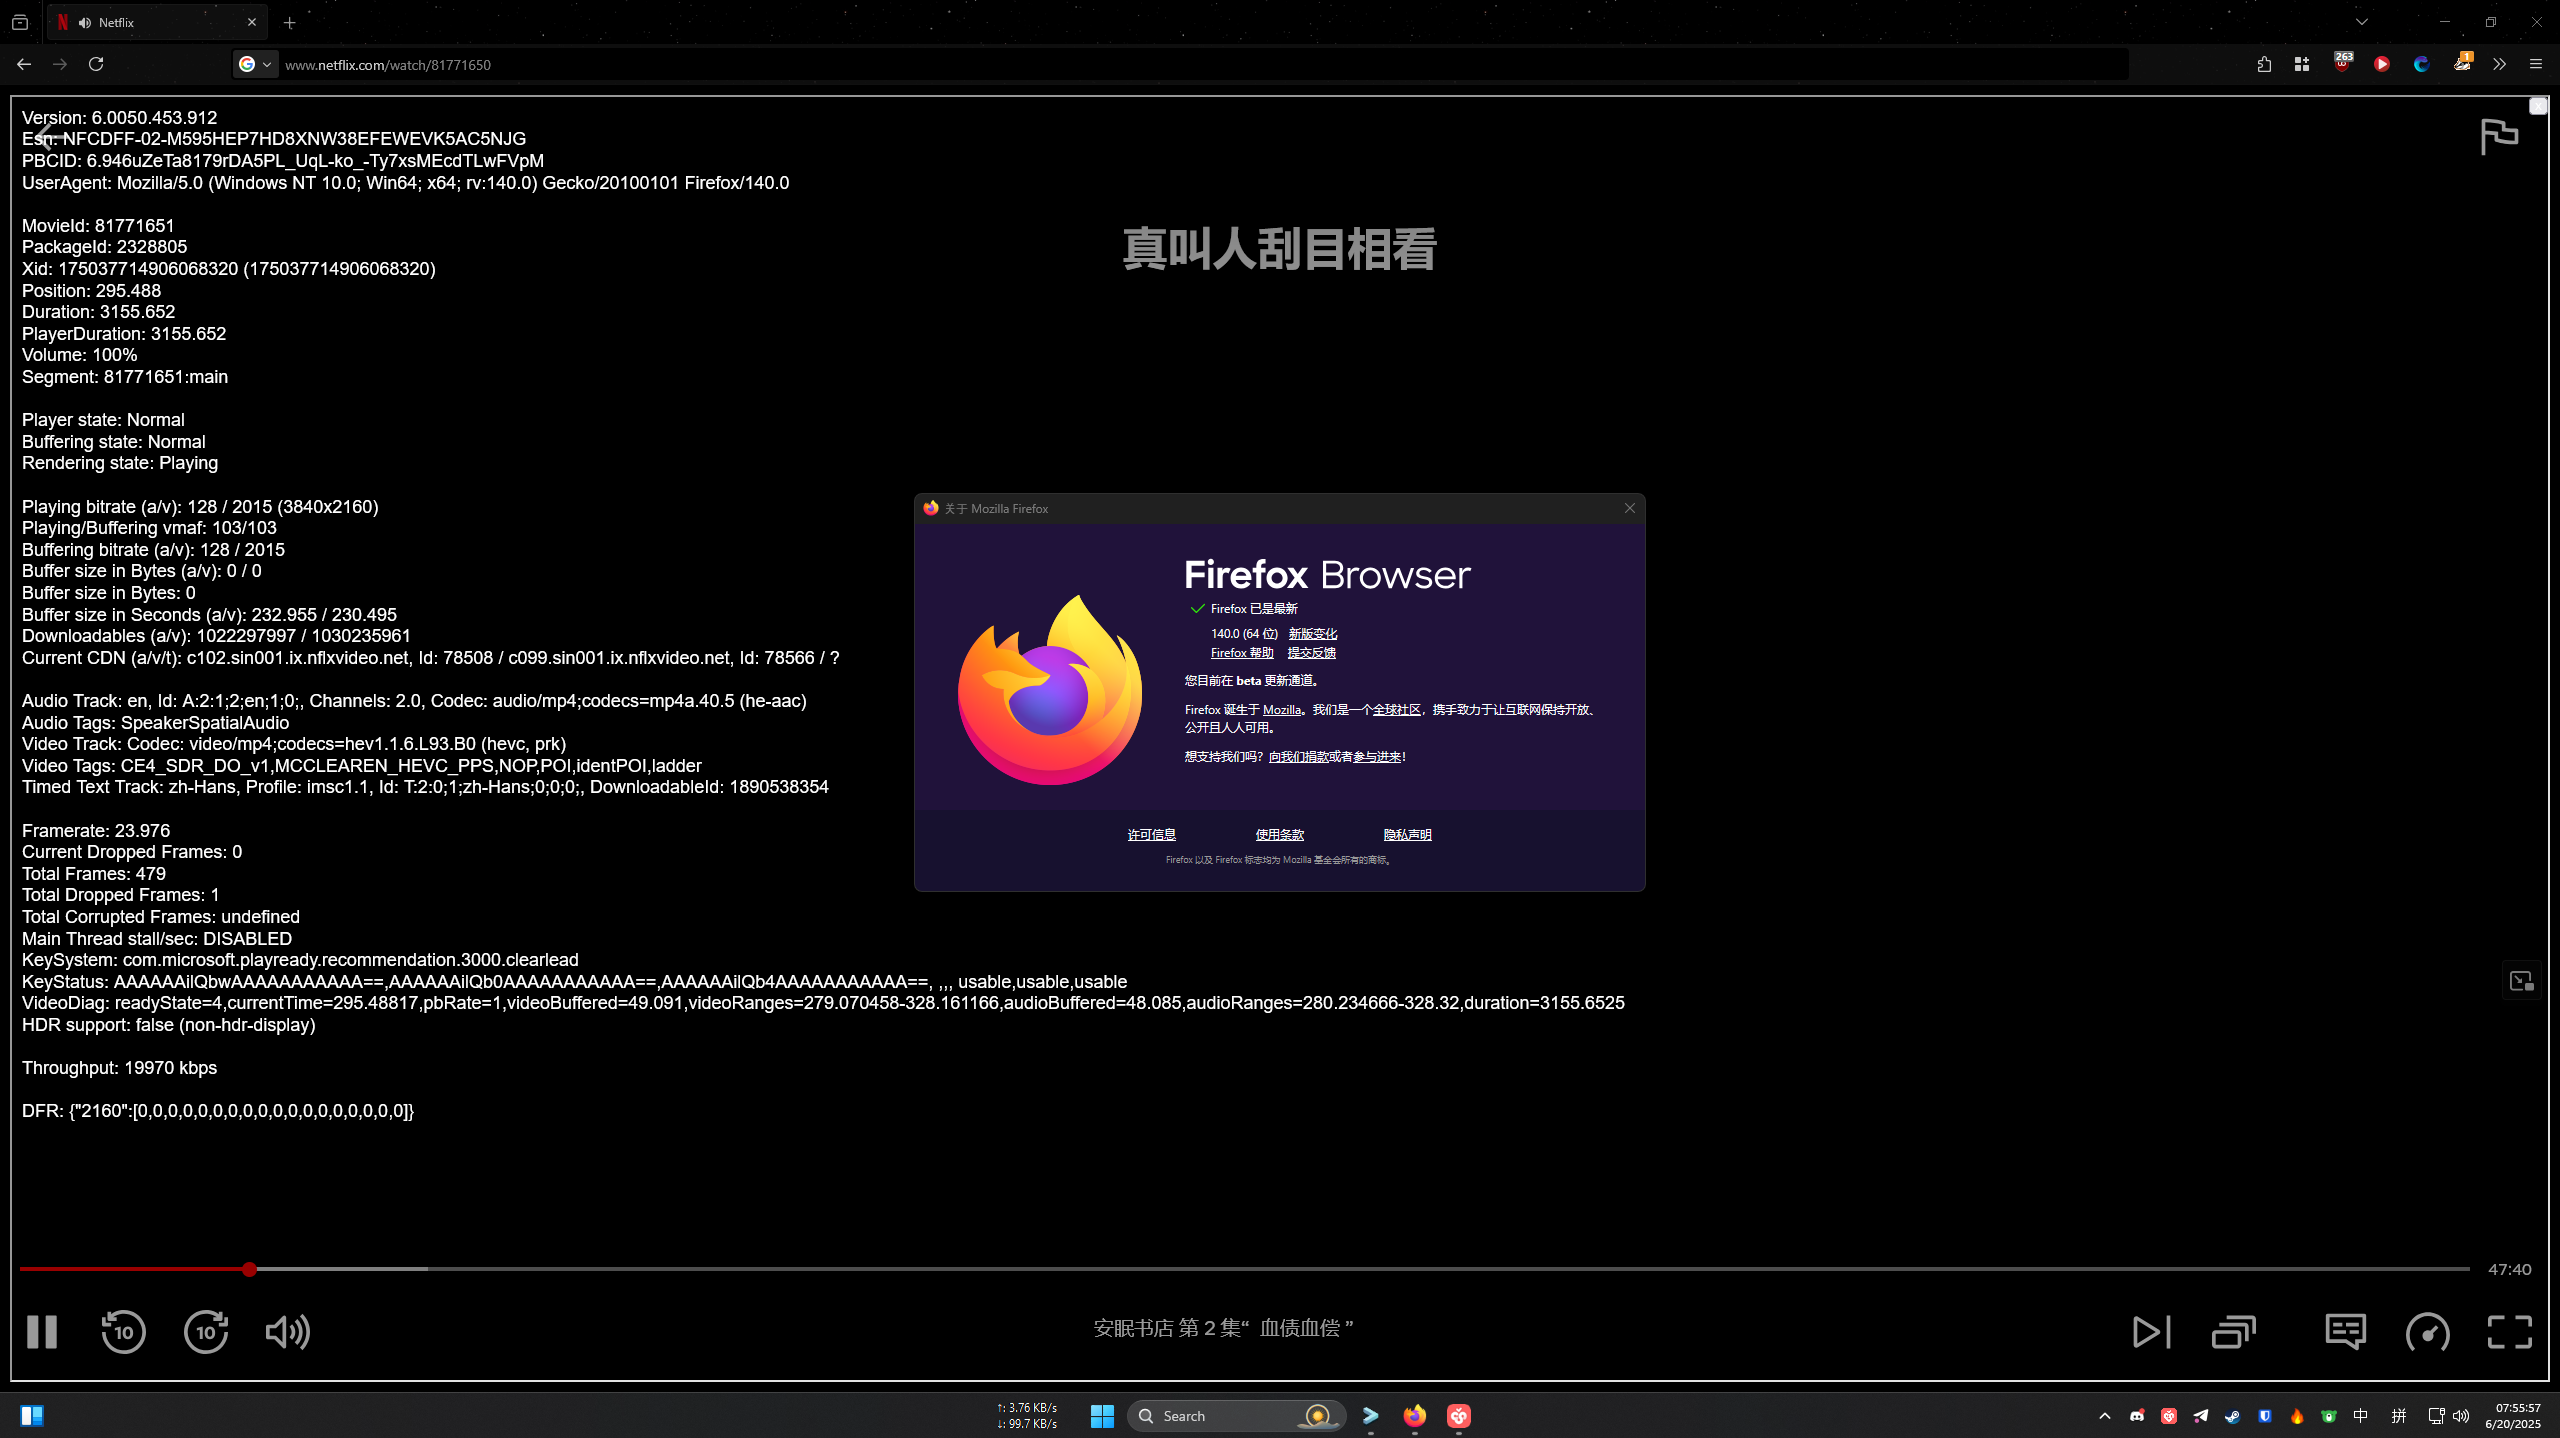Click the buffered portion of the timeline
The width and height of the screenshot is (2560, 1438).
tap(340, 1269)
